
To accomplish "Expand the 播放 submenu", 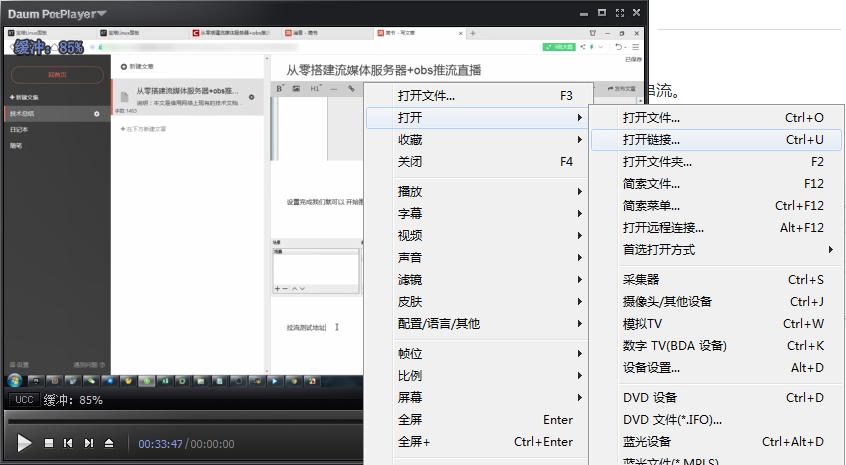I will click(477, 192).
